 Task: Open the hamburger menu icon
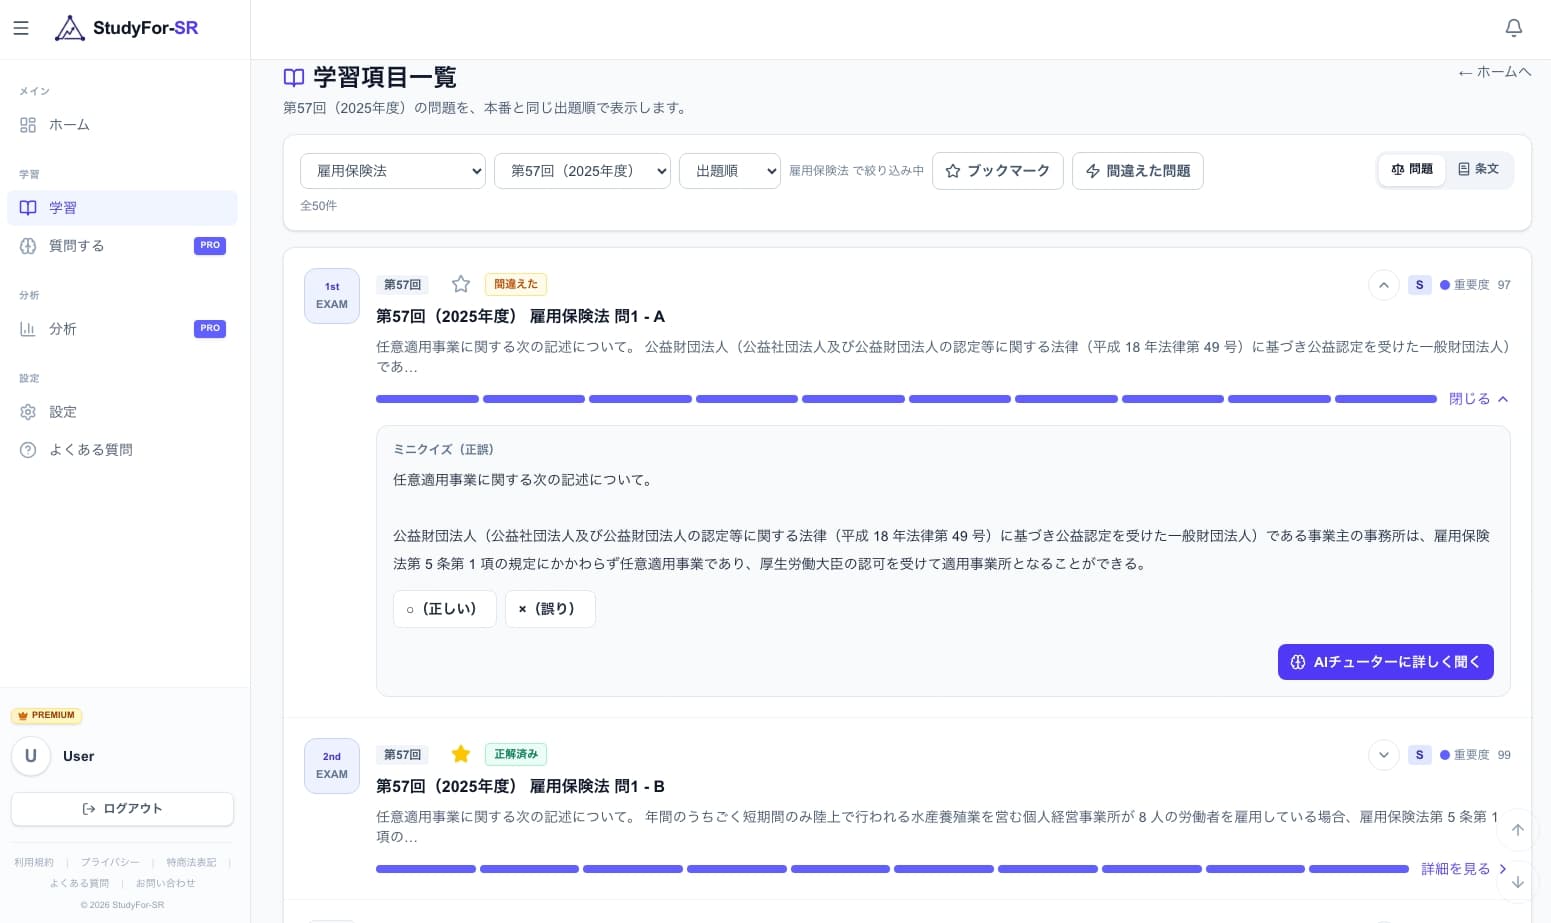pyautogui.click(x=21, y=28)
